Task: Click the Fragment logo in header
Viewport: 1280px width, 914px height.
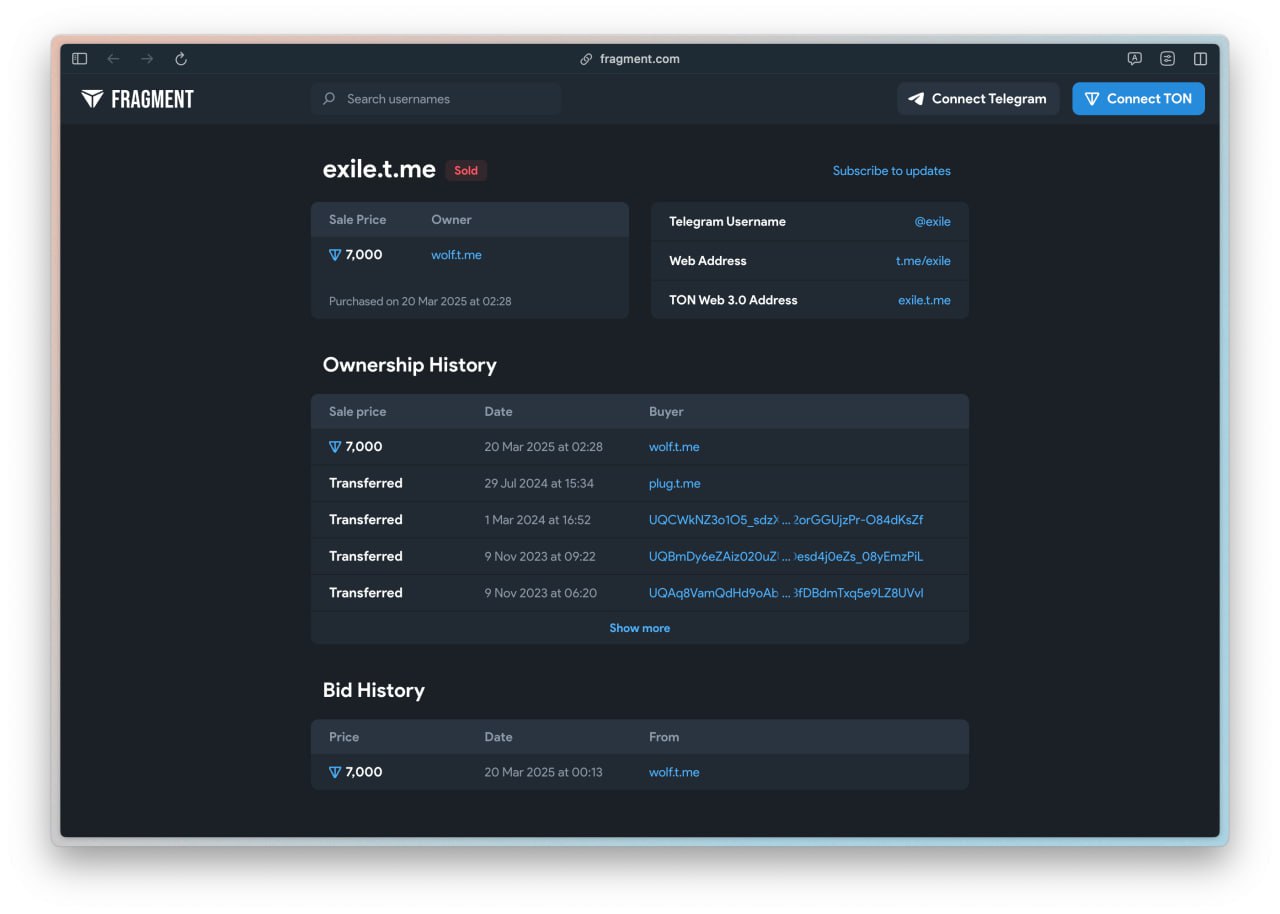Action: click(137, 99)
